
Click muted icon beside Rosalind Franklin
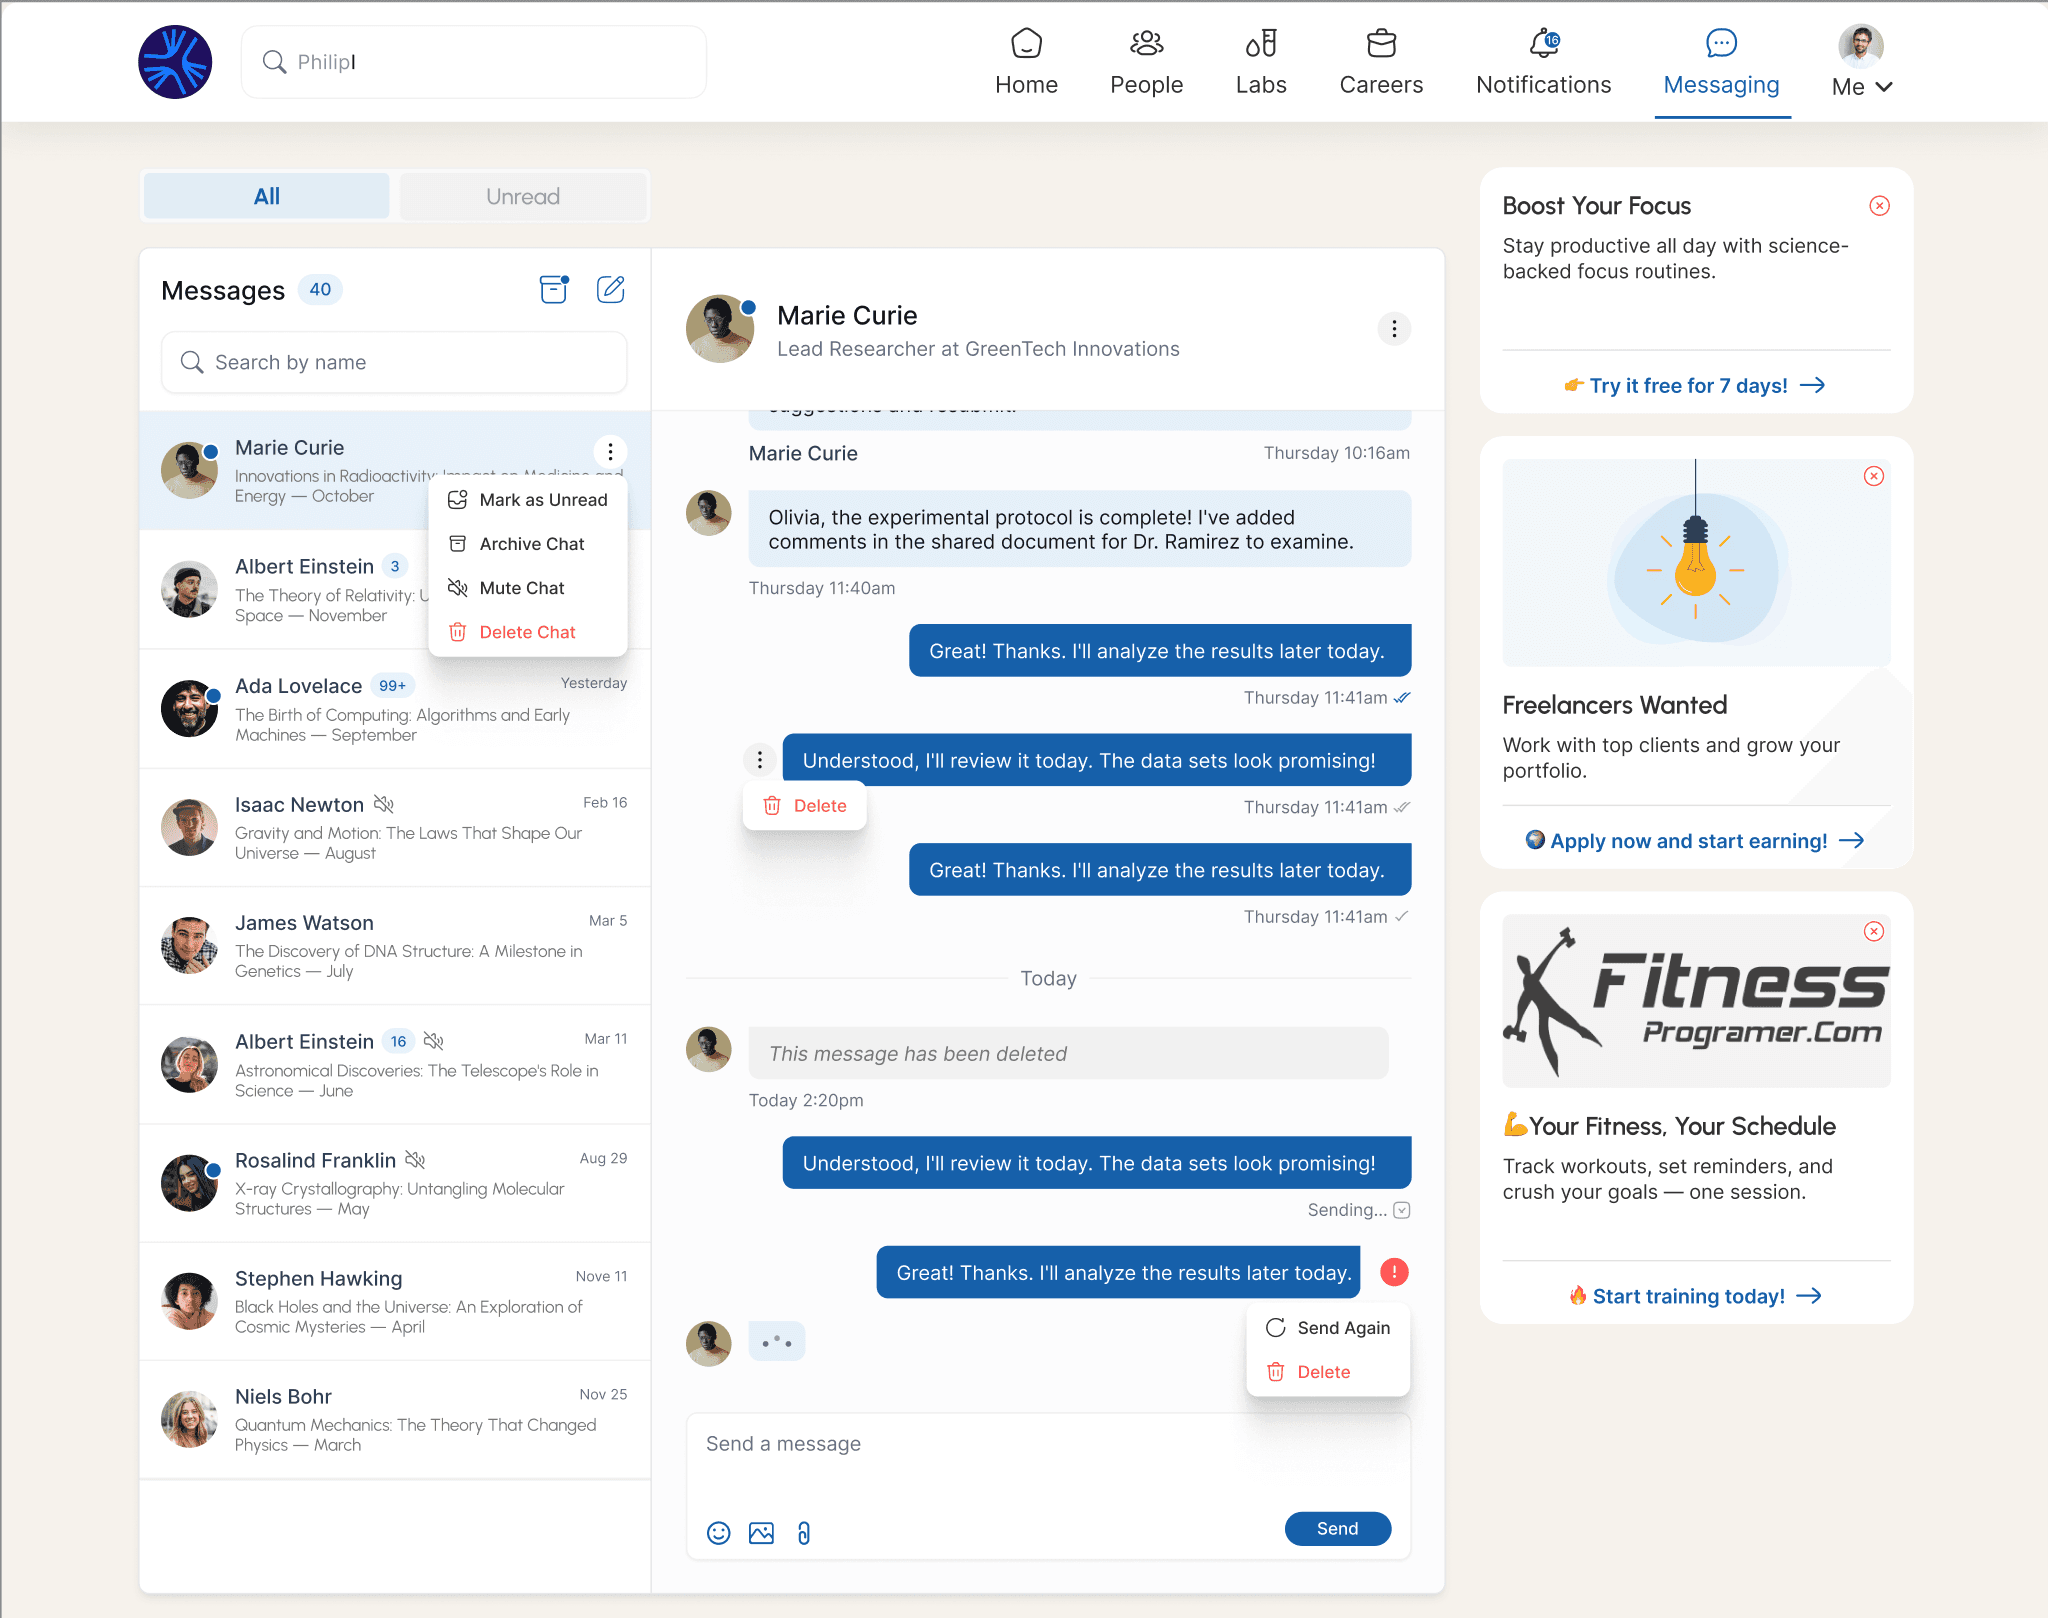click(x=416, y=1160)
